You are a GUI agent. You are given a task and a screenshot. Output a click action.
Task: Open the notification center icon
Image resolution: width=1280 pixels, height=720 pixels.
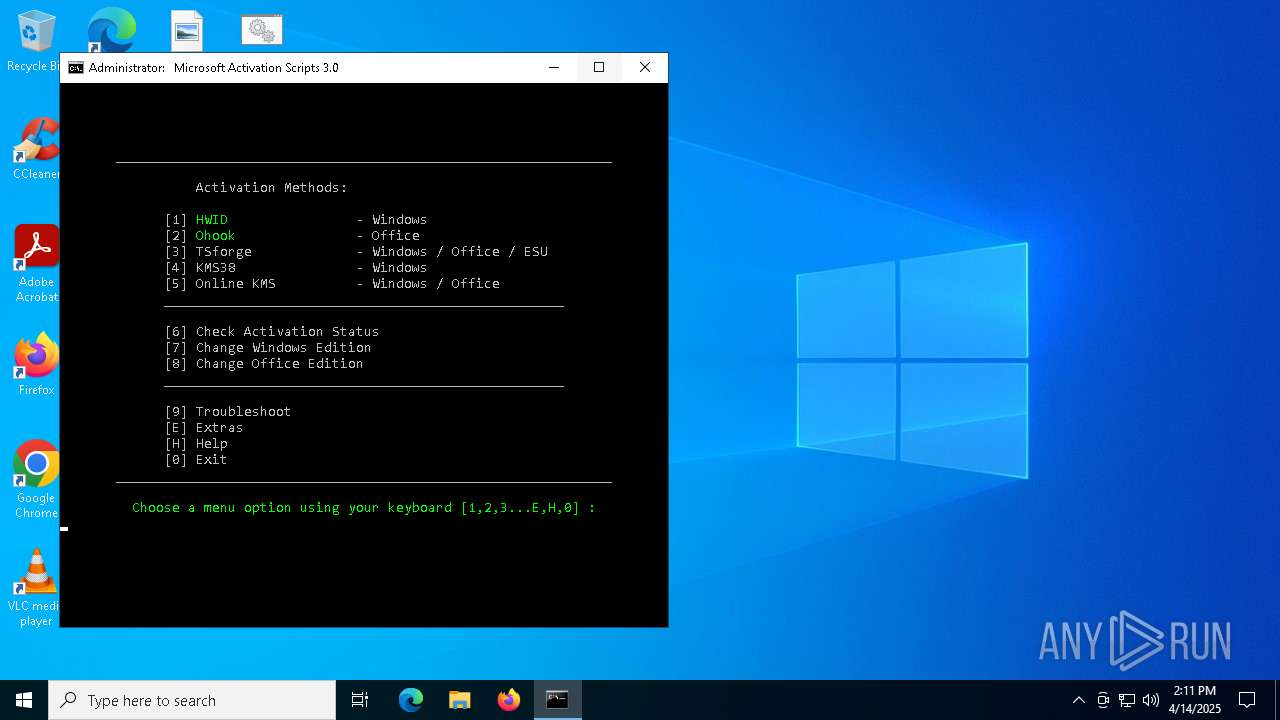tap(1247, 700)
